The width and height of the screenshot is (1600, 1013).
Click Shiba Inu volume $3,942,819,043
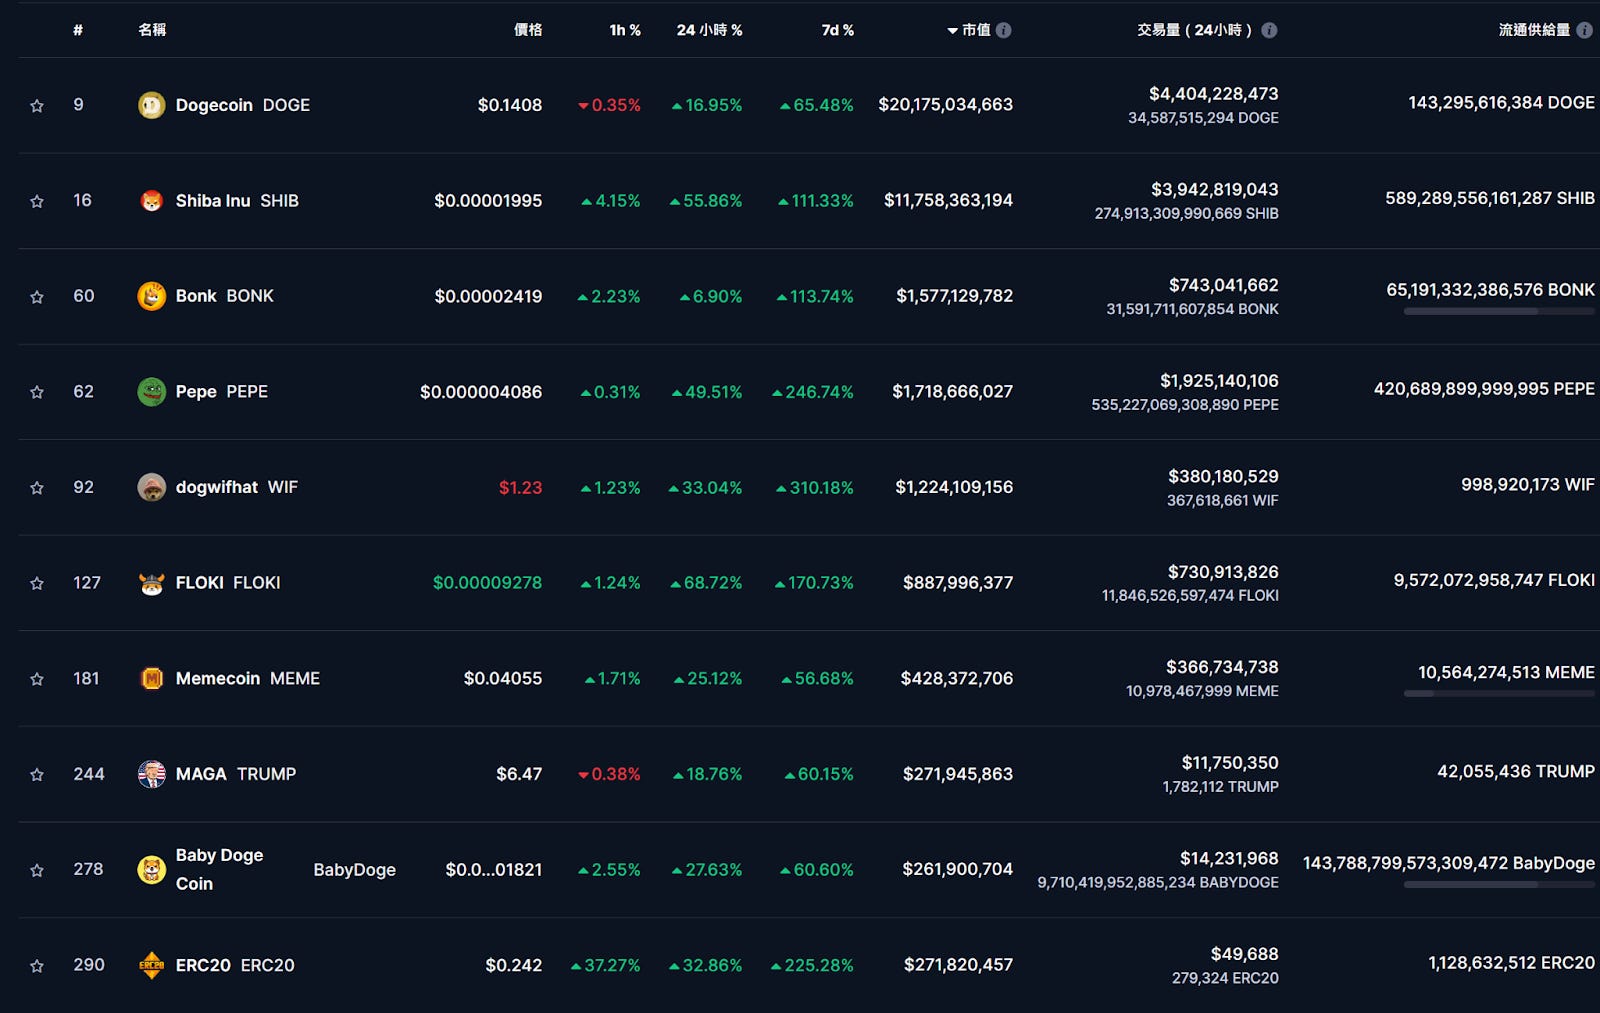1214,190
